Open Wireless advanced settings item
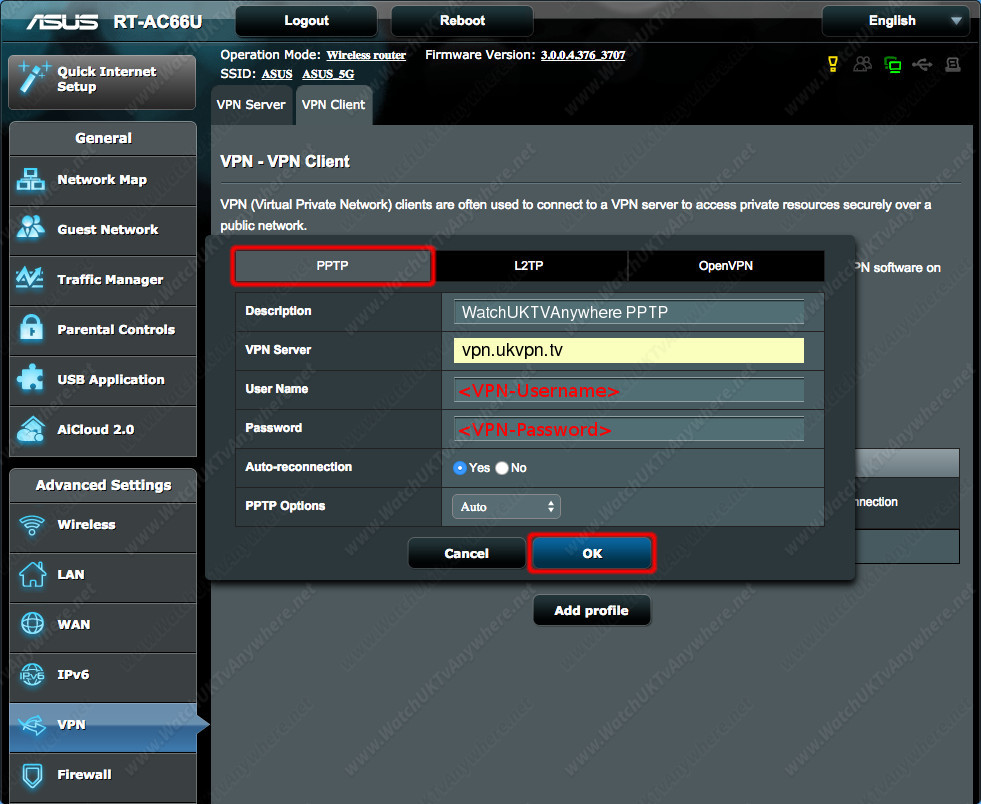This screenshot has width=981, height=804. tap(103, 527)
